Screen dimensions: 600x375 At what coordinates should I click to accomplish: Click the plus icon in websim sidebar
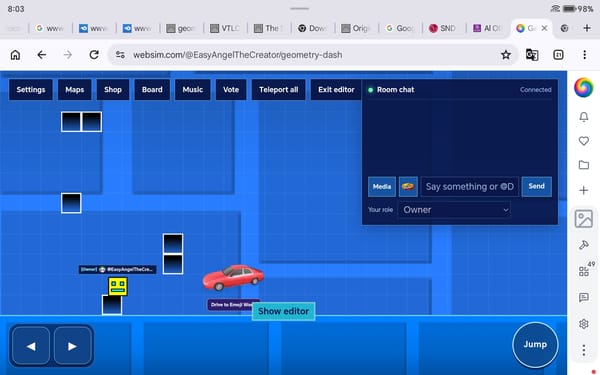point(584,190)
